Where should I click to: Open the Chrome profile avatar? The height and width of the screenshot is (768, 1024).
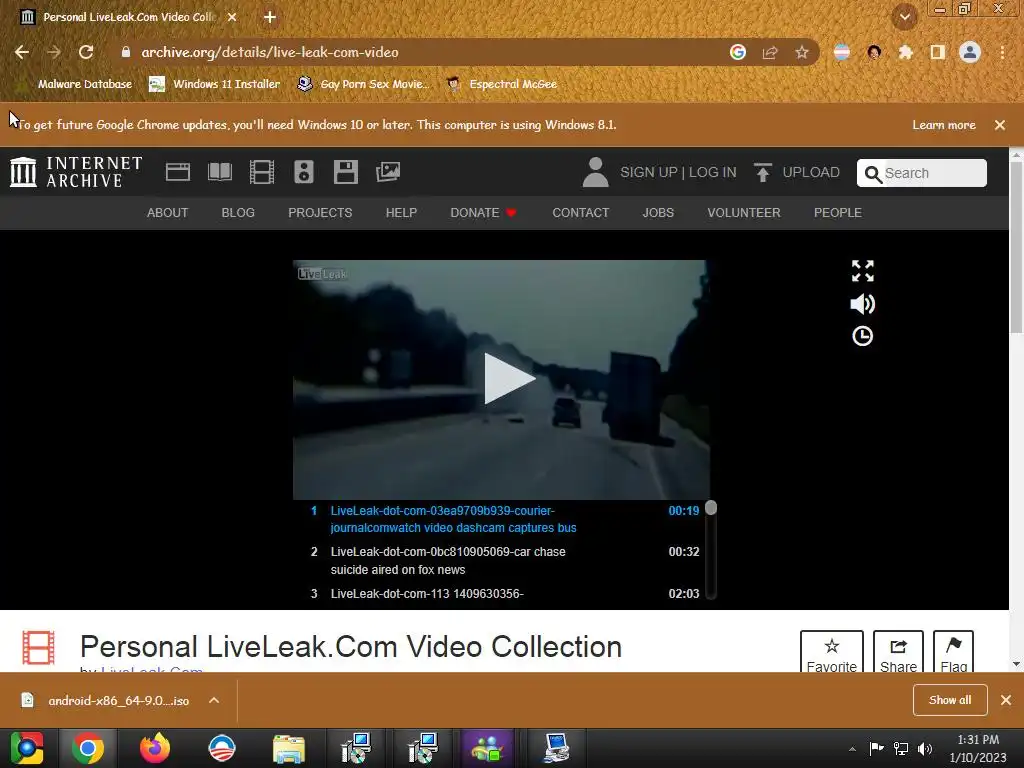(970, 52)
